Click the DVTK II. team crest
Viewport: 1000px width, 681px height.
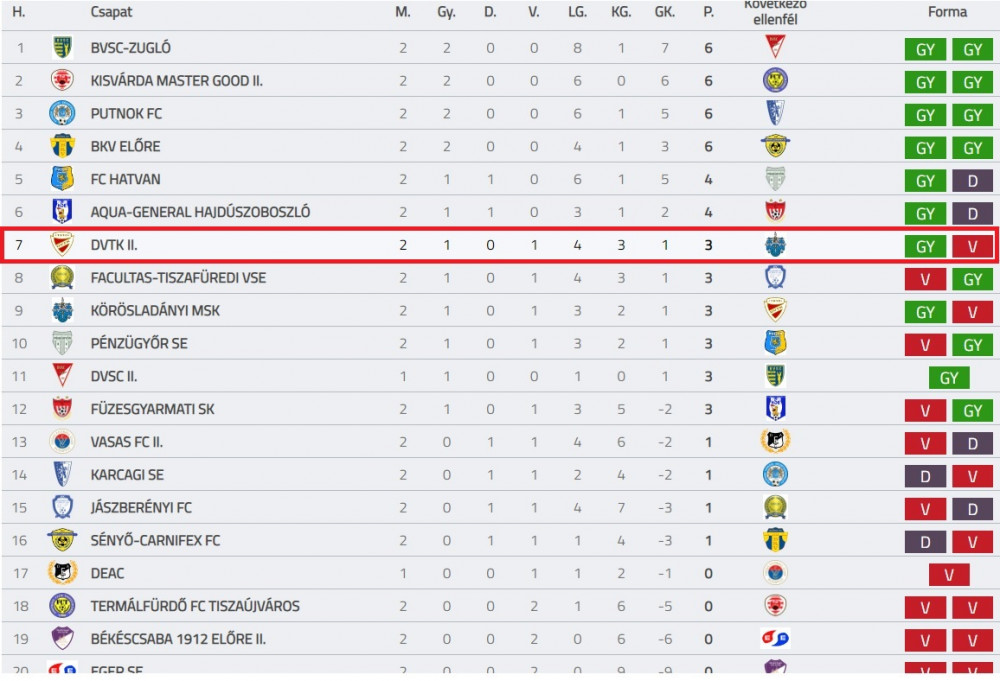(x=62, y=245)
